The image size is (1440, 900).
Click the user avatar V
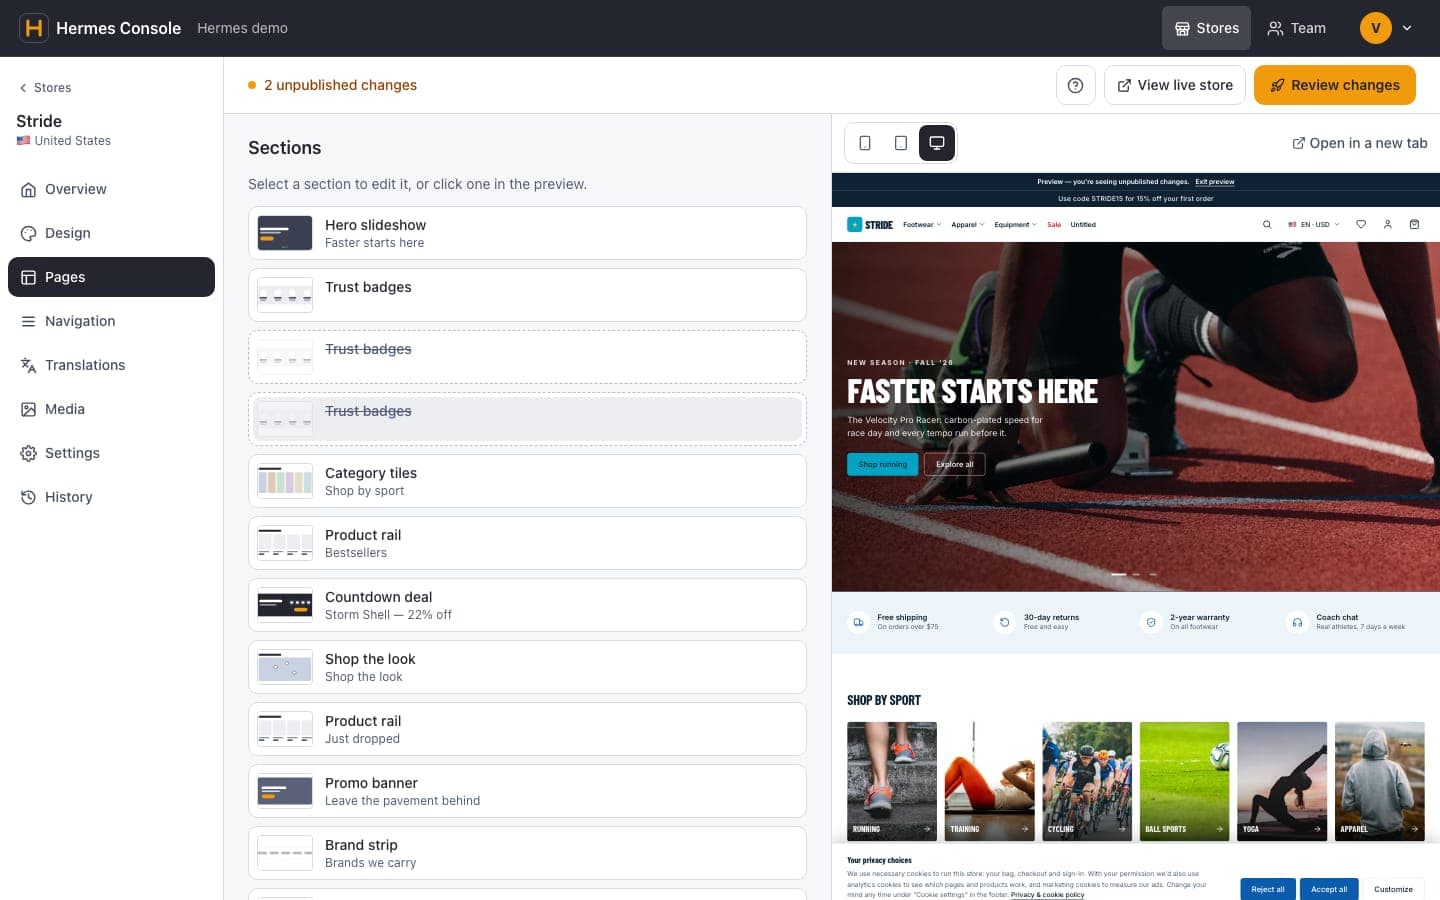pos(1376,28)
